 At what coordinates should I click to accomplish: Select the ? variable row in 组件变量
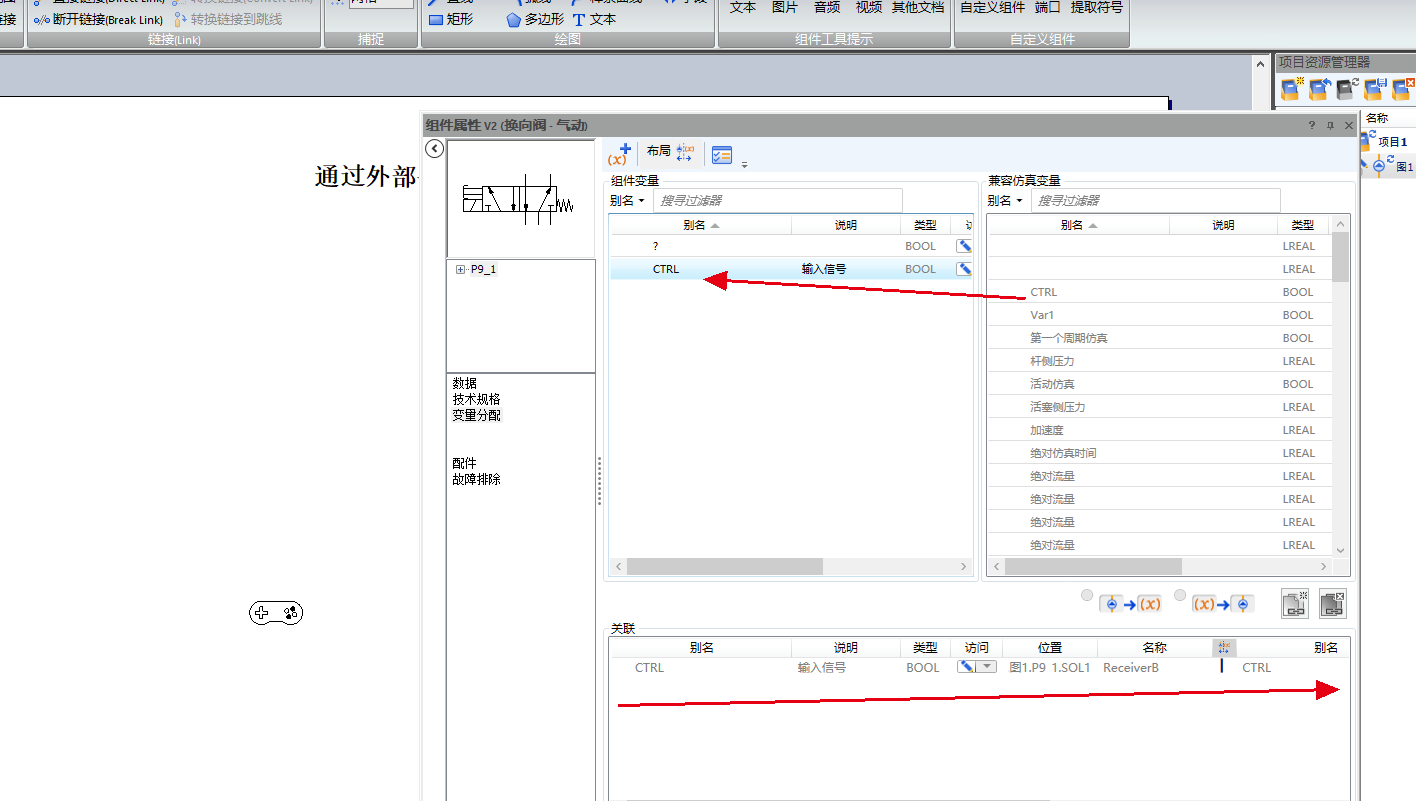[x=792, y=246]
